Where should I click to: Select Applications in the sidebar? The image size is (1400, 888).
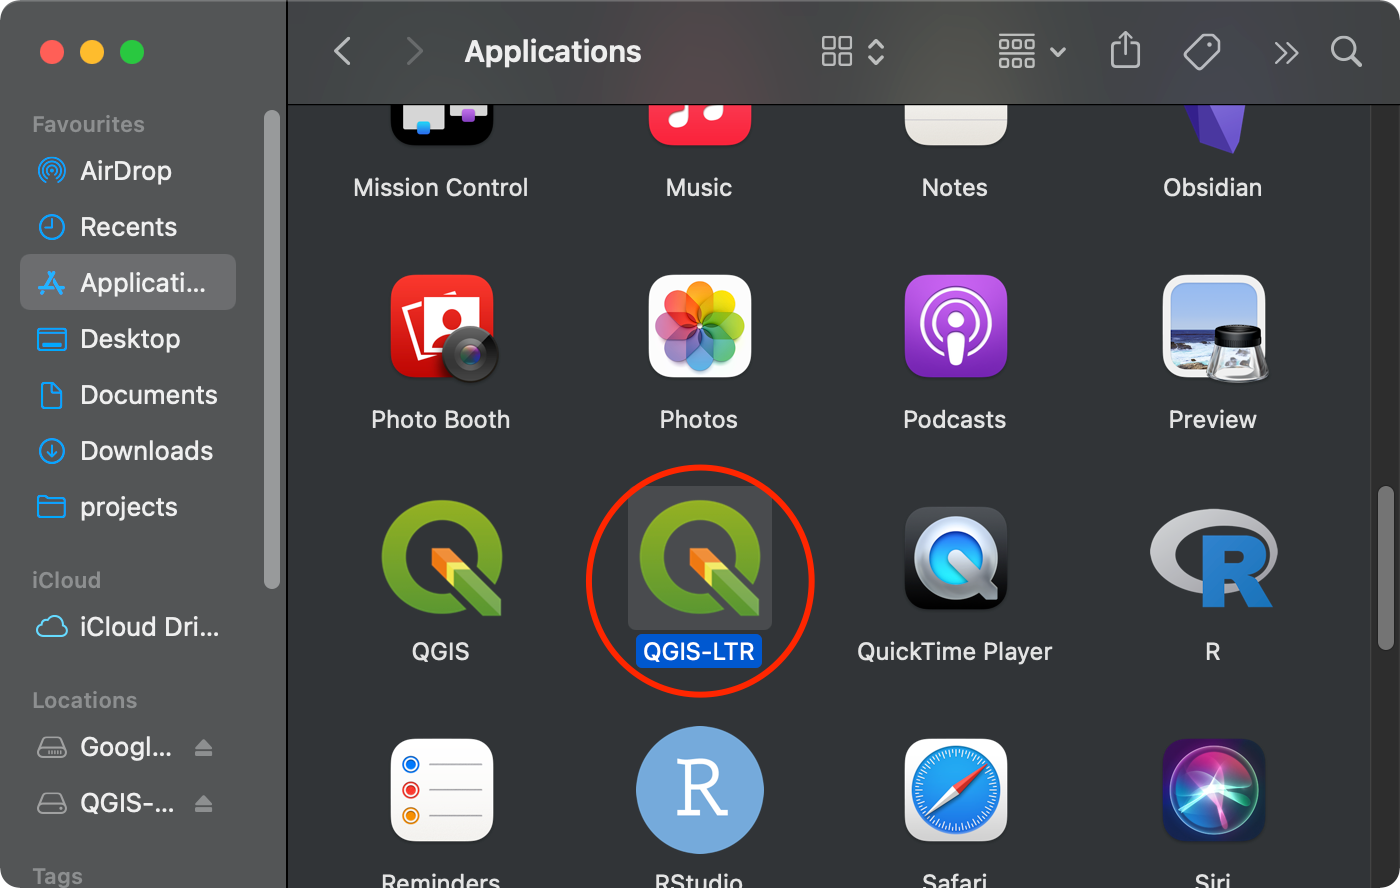click(x=128, y=283)
